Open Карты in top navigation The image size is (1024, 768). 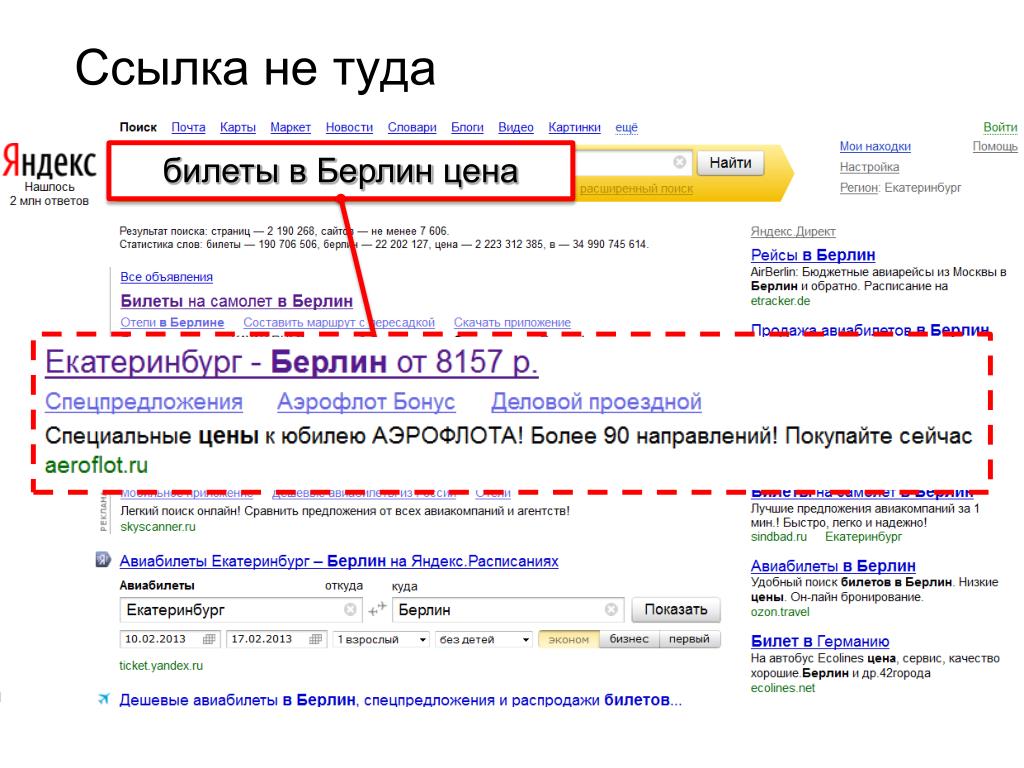click(238, 127)
